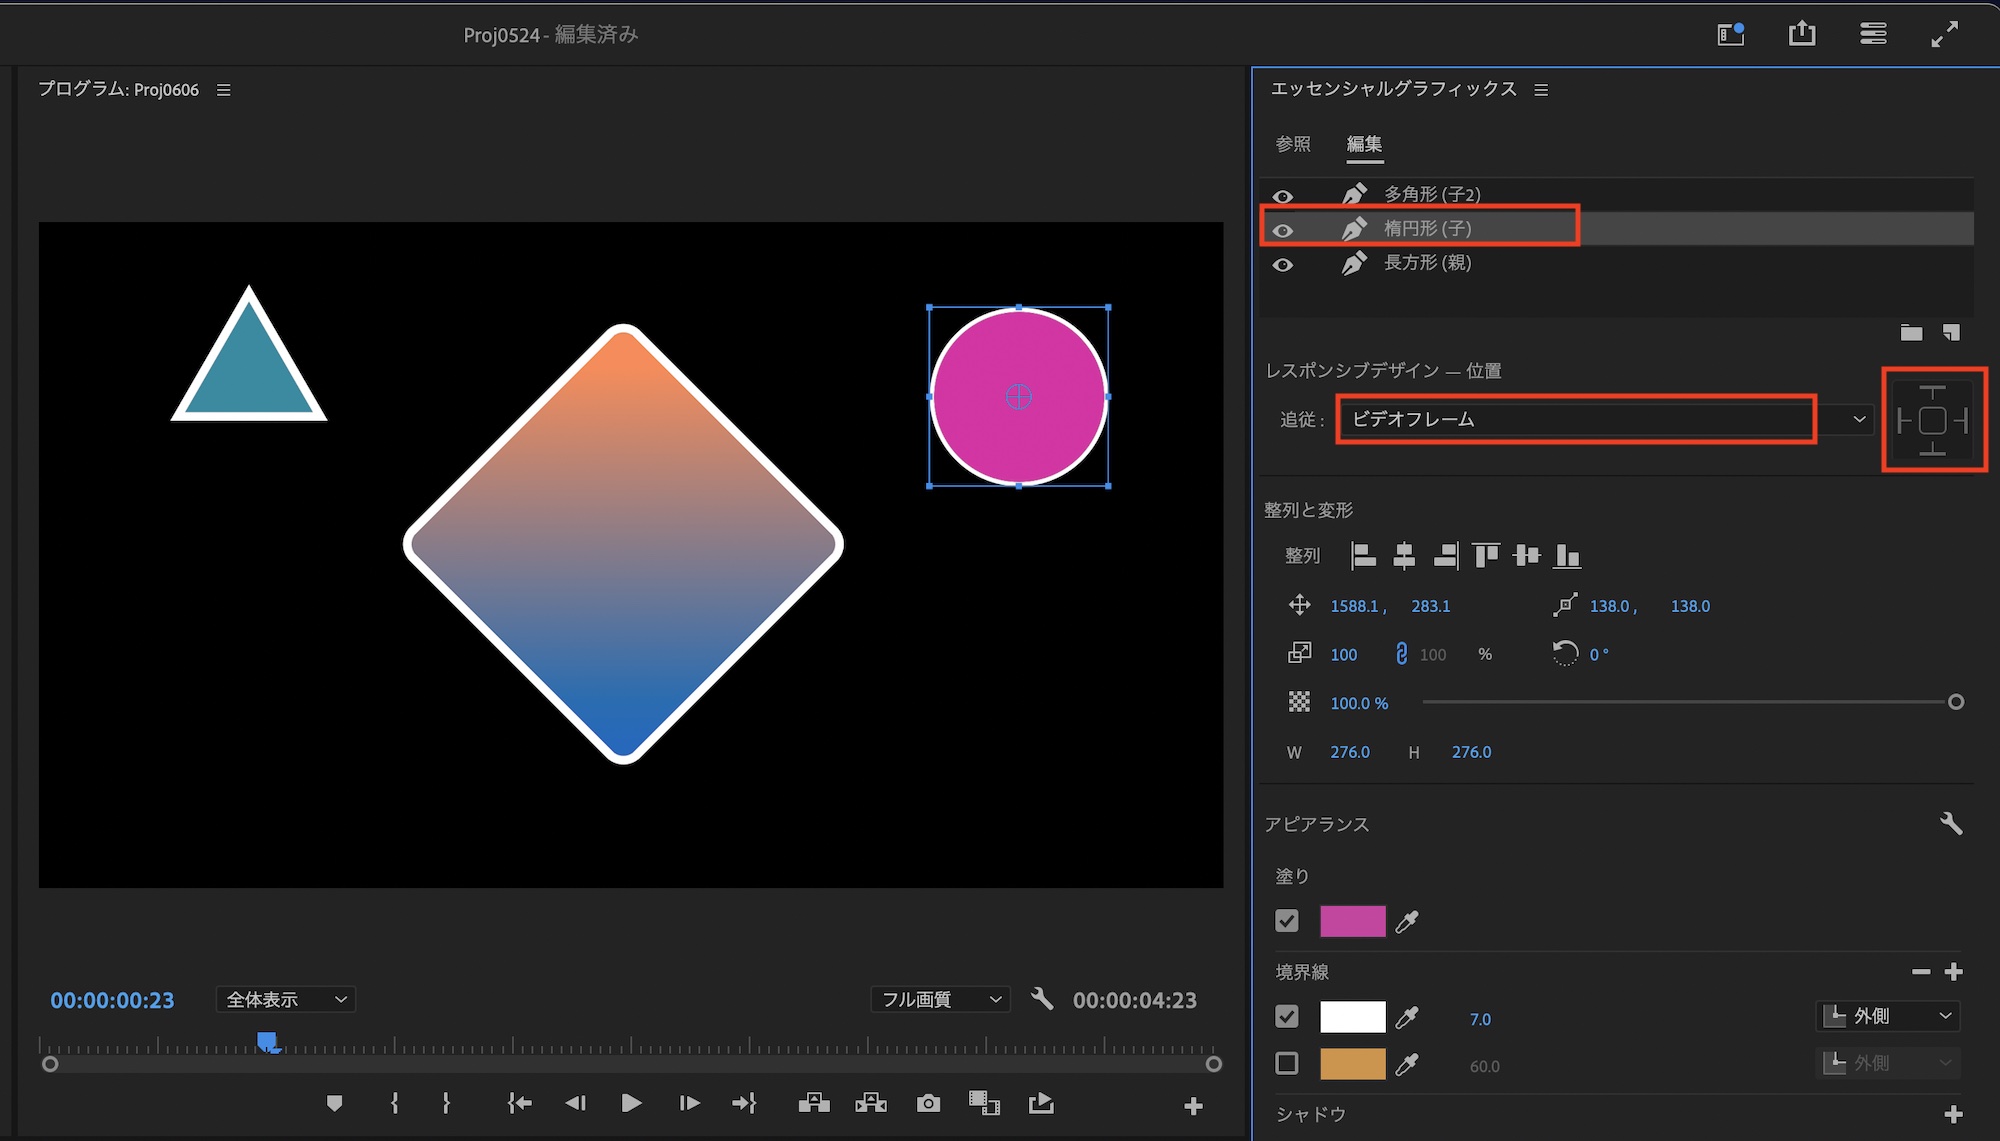
Task: Enable the second stroke checkbox
Action: (x=1287, y=1064)
